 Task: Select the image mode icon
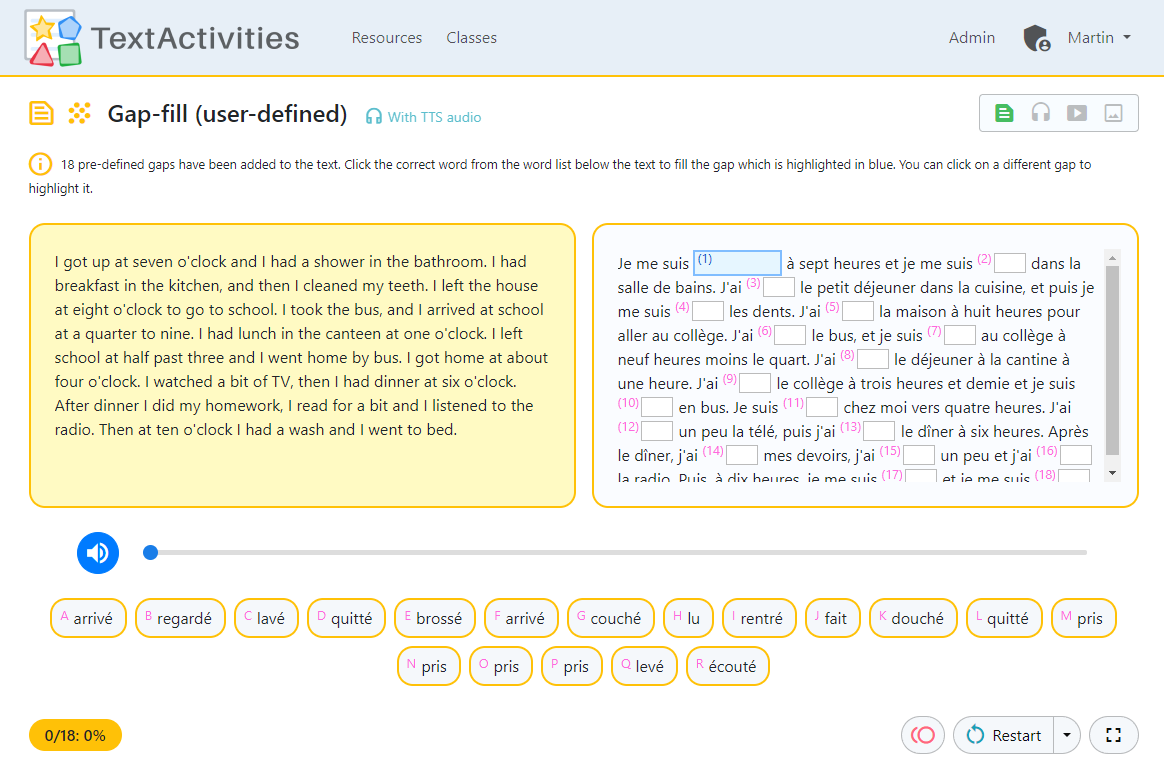1114,113
